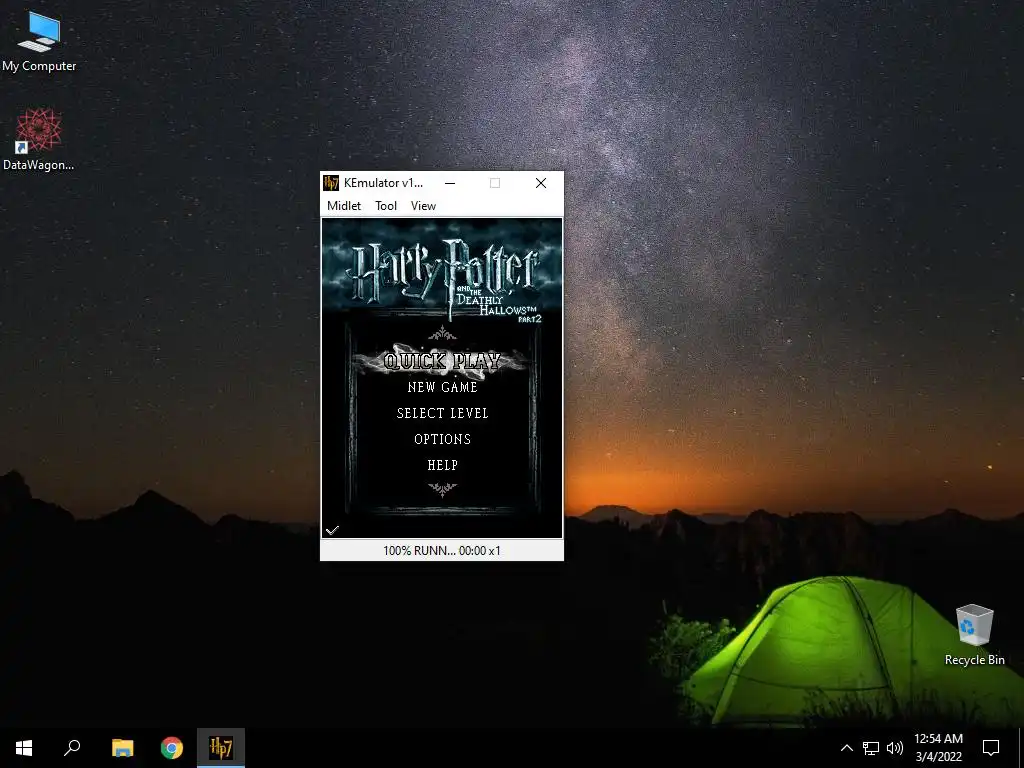Open File Explorer from taskbar
This screenshot has width=1024, height=768.
tap(122, 748)
